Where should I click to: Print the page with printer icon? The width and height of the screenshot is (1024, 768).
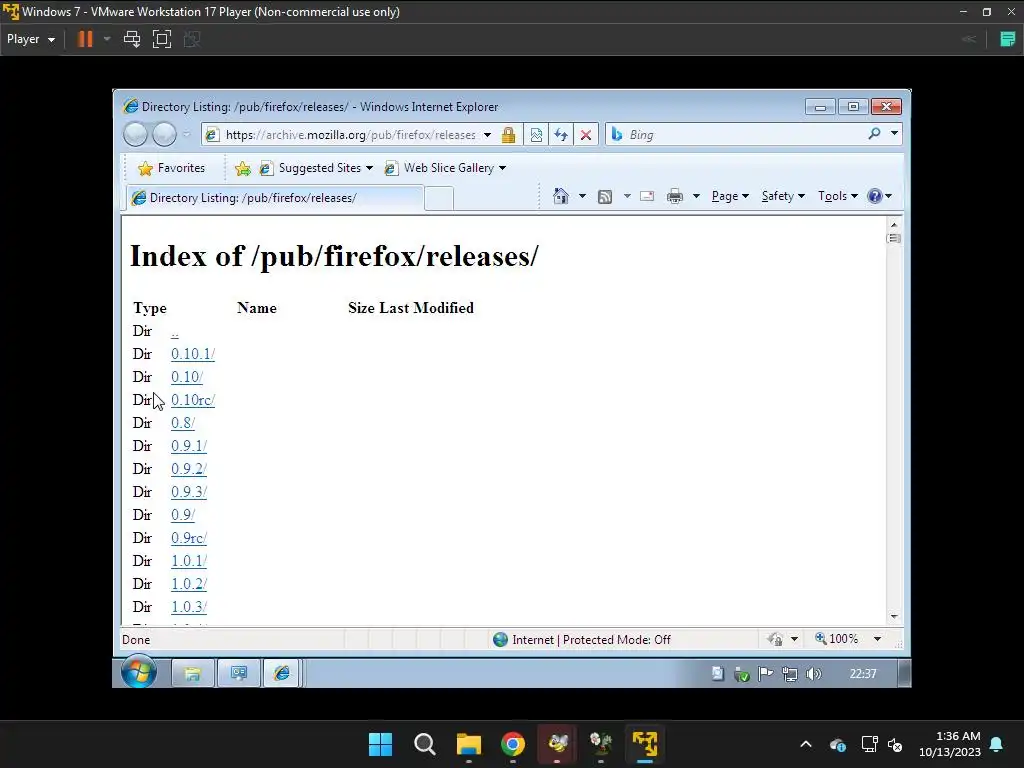point(675,196)
